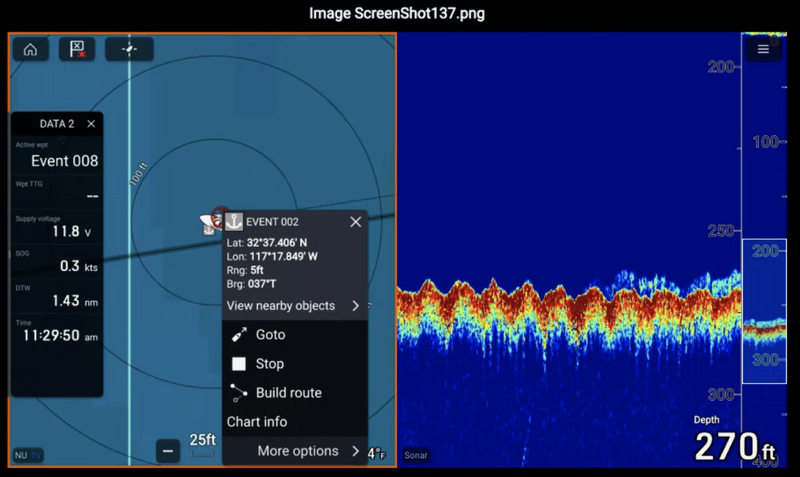Select Active wpt Event 008 data box
The width and height of the screenshot is (800, 477).
pos(57,155)
